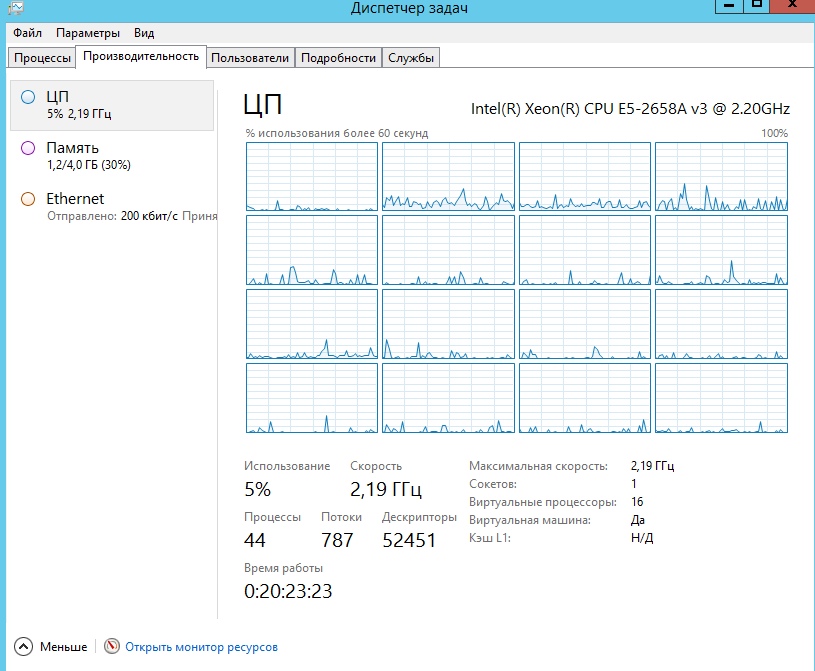815x671 pixels.
Task: Click the usage value 5%
Action: (257, 489)
